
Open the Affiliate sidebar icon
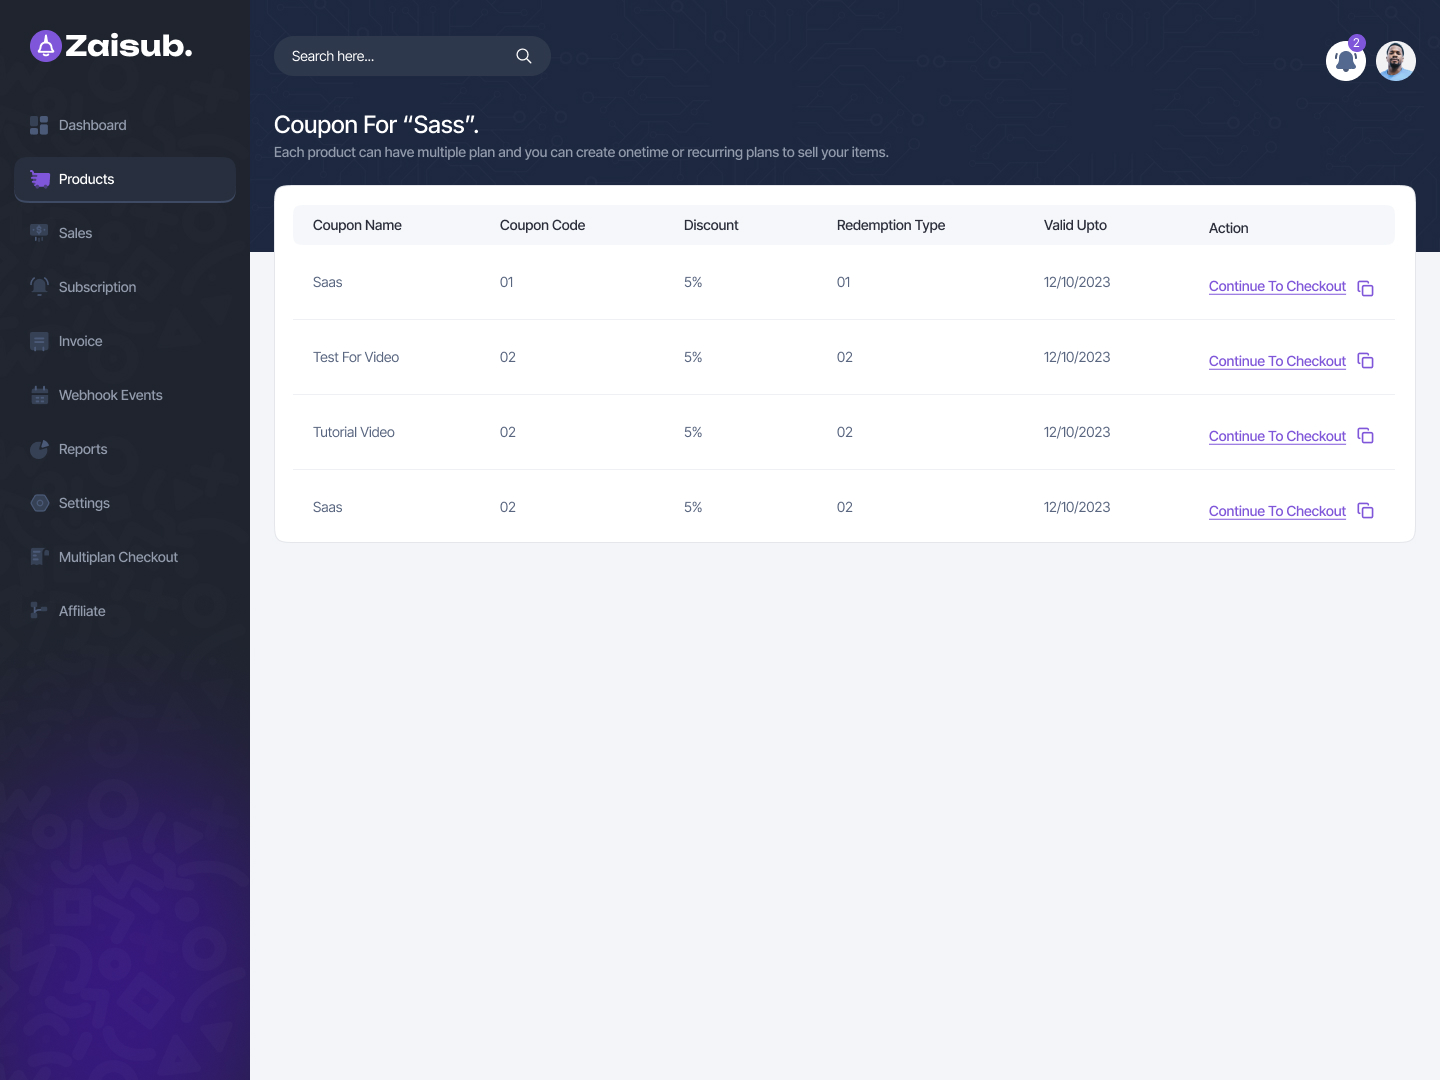39,611
